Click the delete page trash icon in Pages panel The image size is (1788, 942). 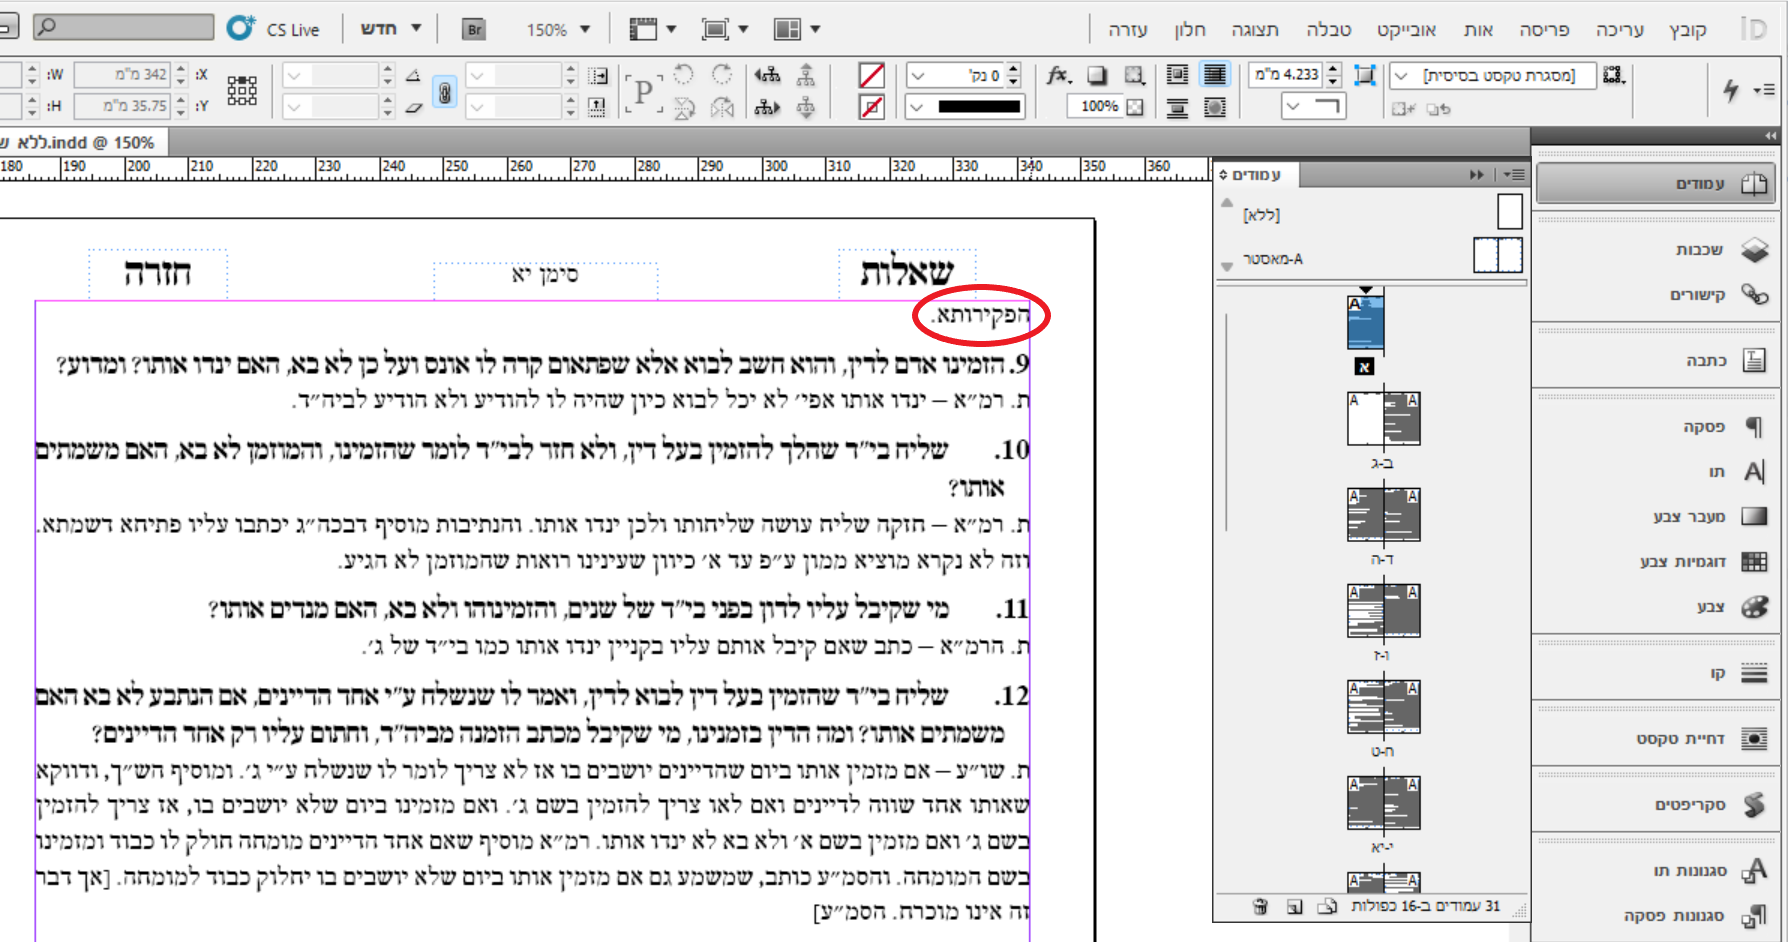pyautogui.click(x=1260, y=905)
